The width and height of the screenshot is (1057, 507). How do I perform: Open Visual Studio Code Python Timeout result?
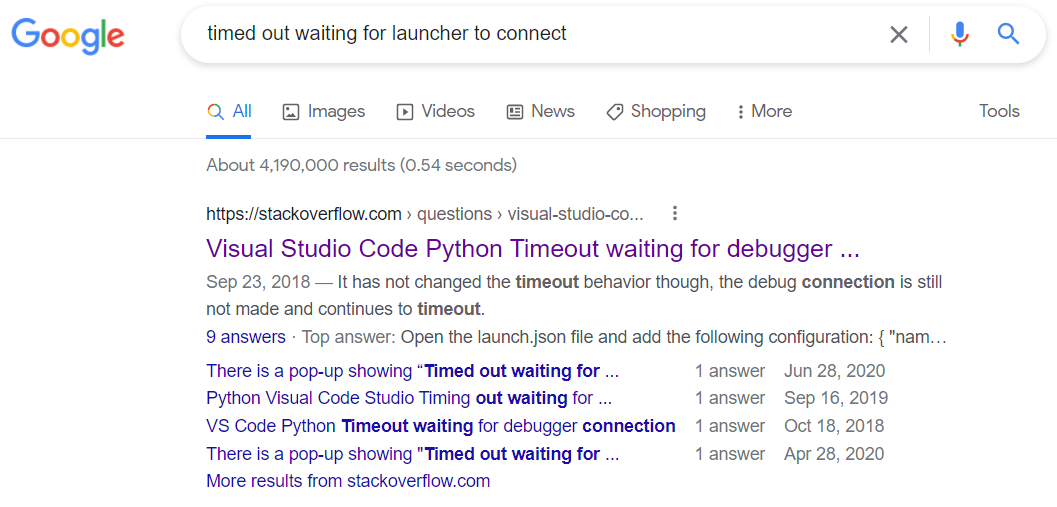tap(533, 249)
